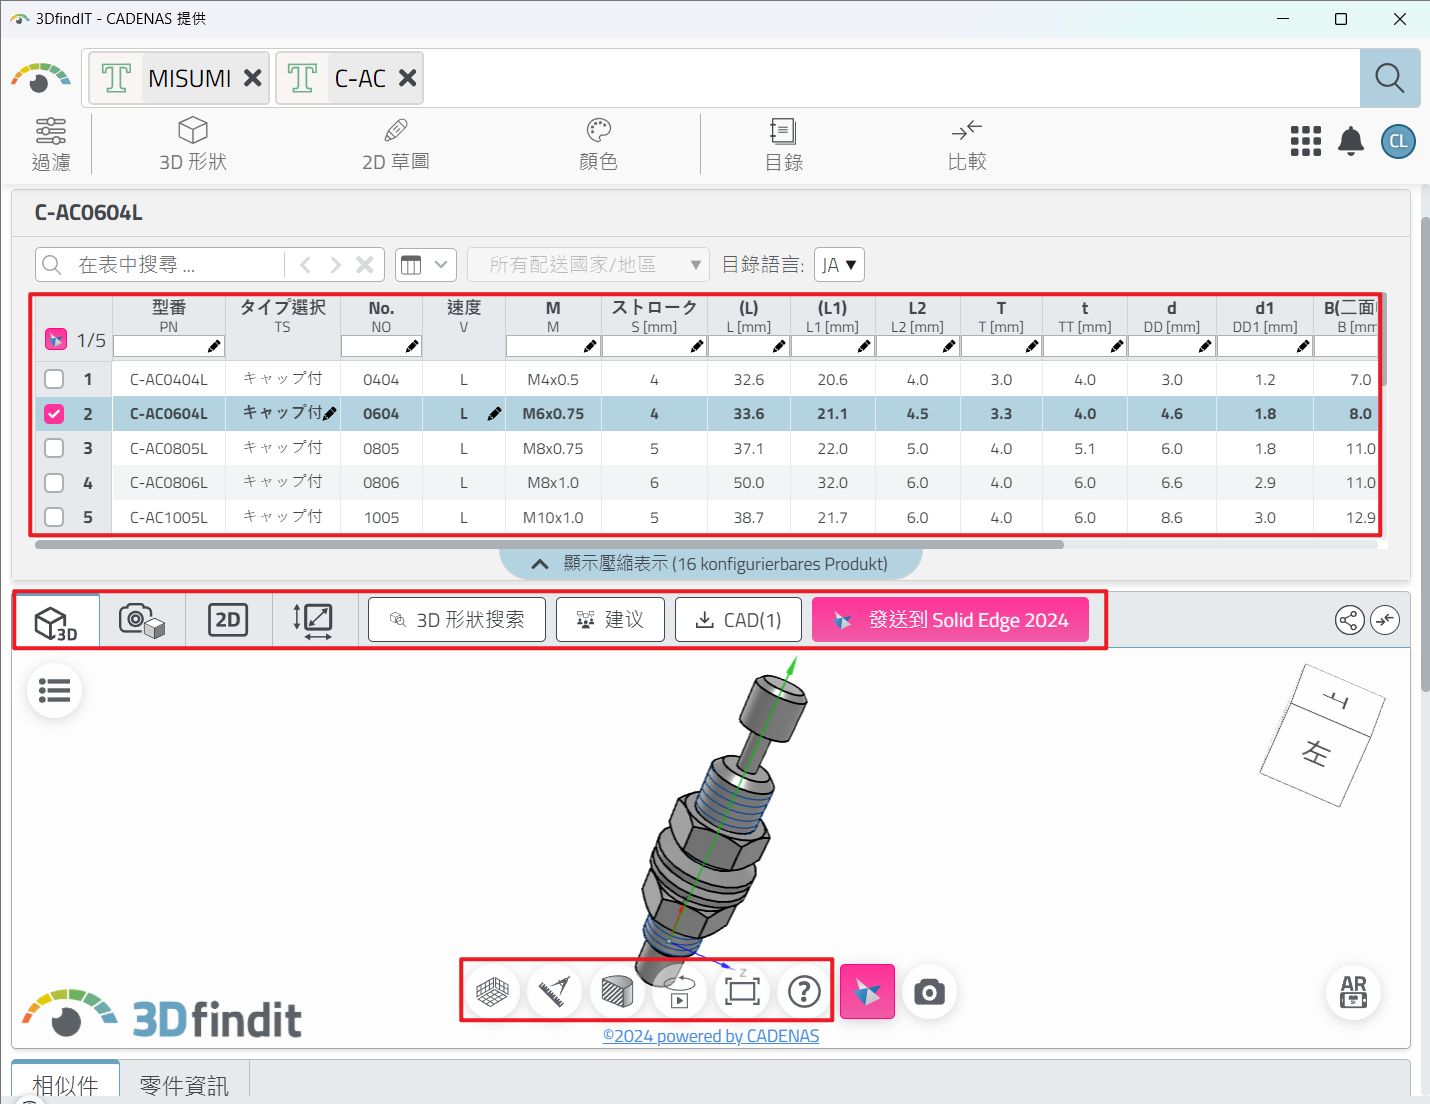1430x1104 pixels.
Task: Activate the section cut view tool
Action: [617, 992]
